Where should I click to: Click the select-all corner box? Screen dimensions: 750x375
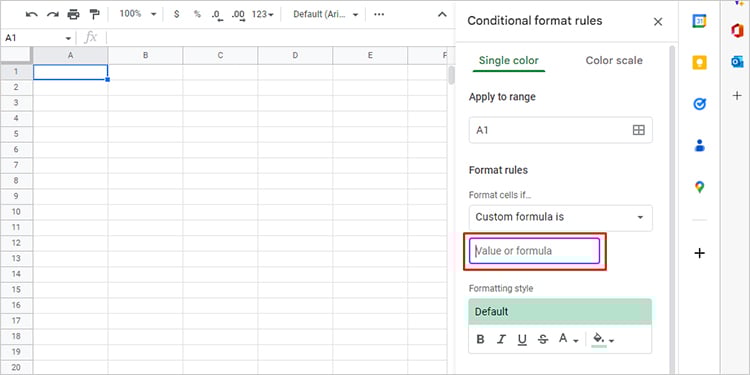(x=16, y=55)
